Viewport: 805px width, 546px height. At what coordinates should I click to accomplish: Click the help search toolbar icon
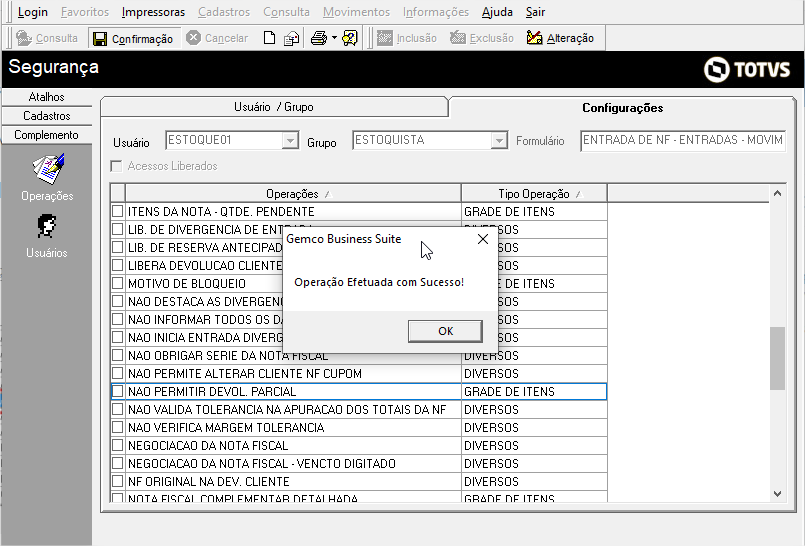[x=350, y=38]
